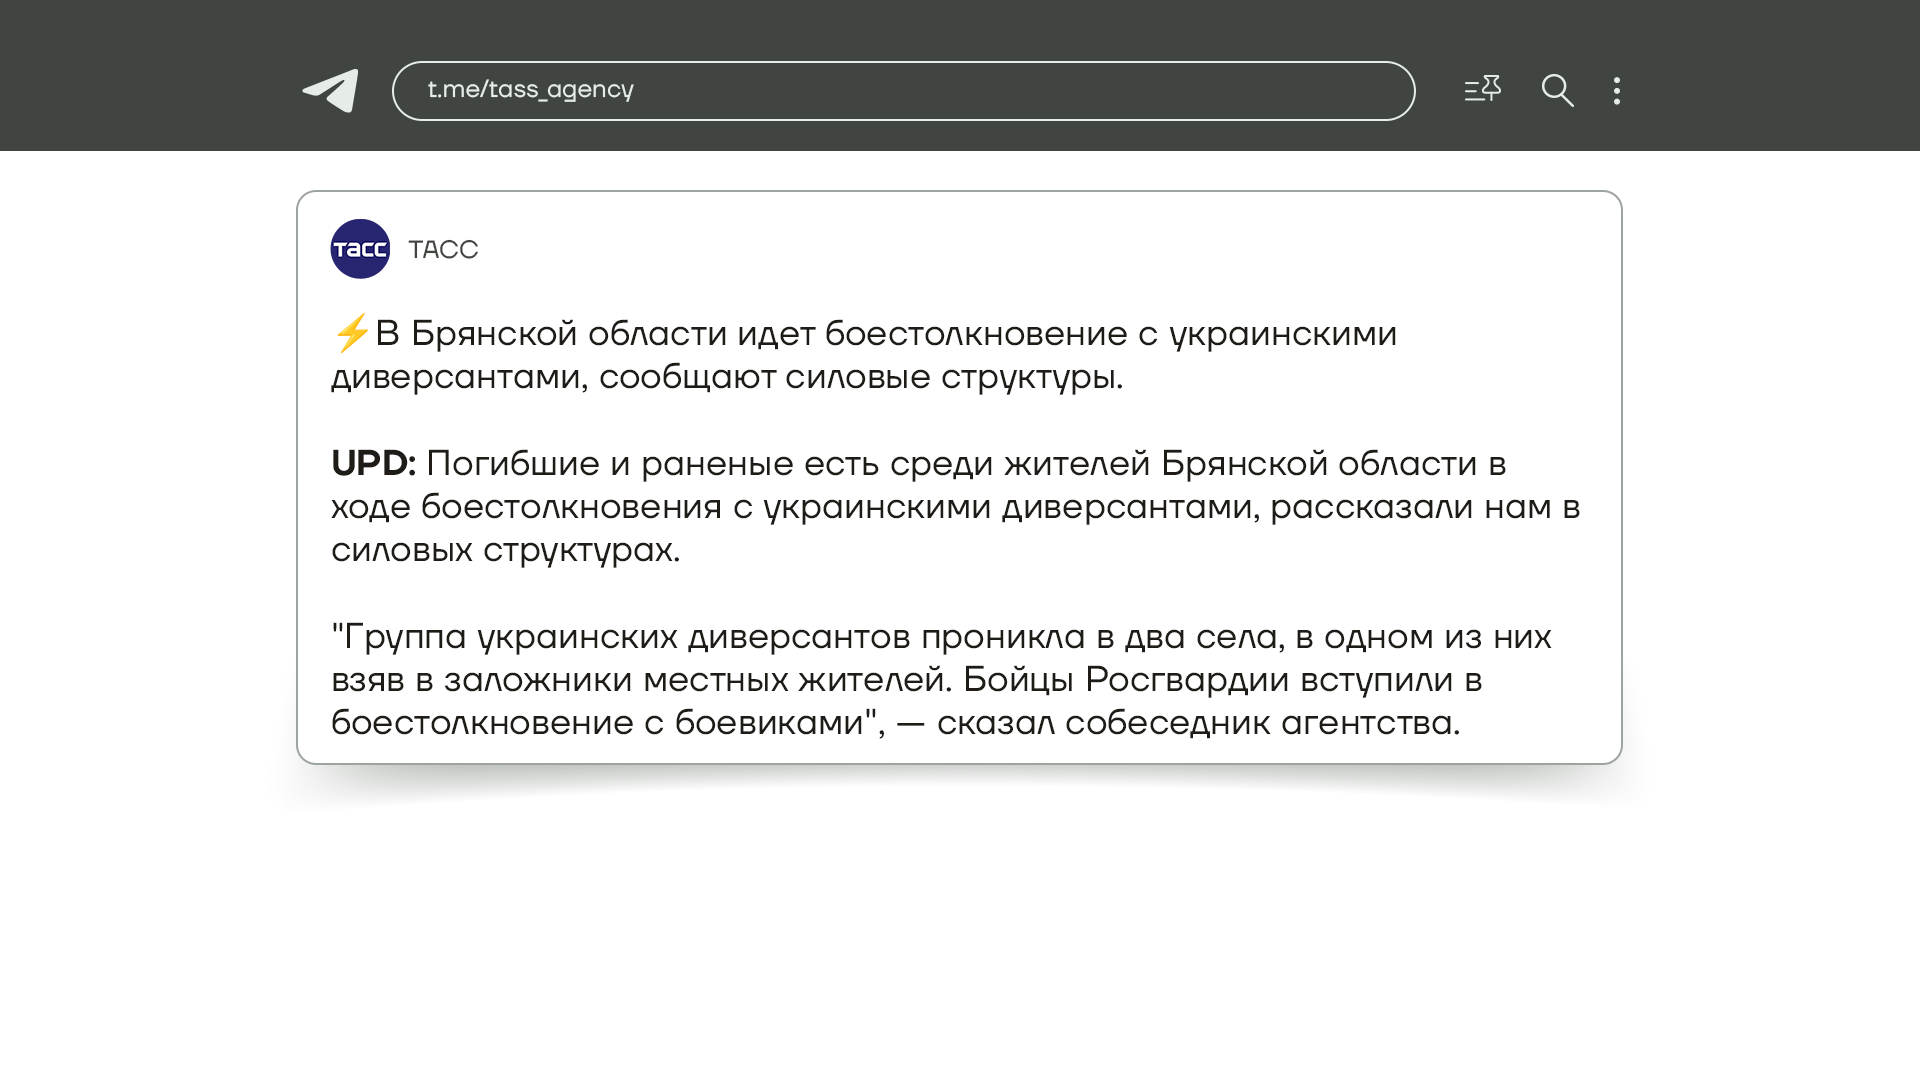This screenshot has width=1920, height=1080.
Task: Click the words силовые структуры in first paragraph
Action: point(952,377)
